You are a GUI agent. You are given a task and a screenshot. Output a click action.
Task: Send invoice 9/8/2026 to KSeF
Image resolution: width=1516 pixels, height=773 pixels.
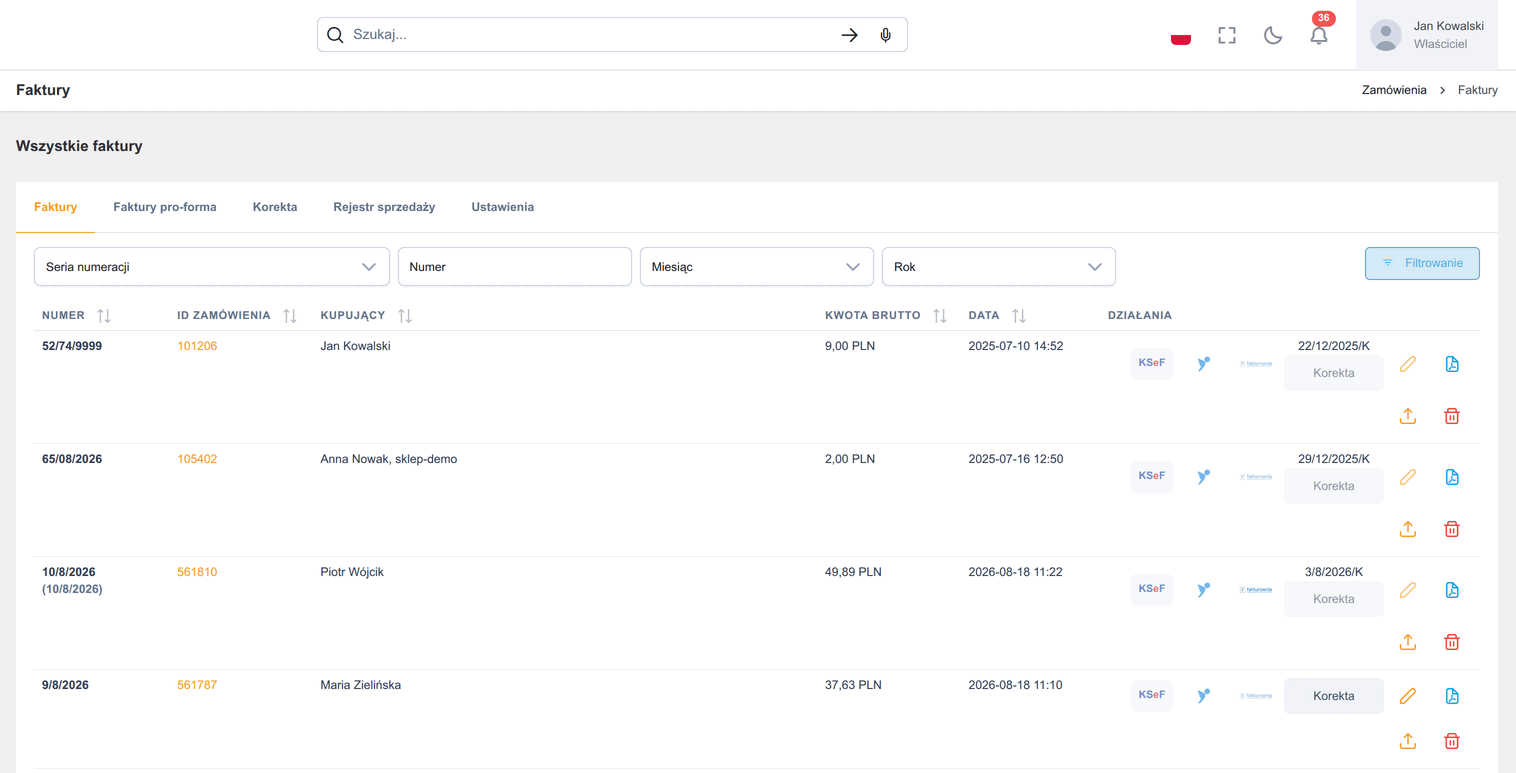point(1152,695)
